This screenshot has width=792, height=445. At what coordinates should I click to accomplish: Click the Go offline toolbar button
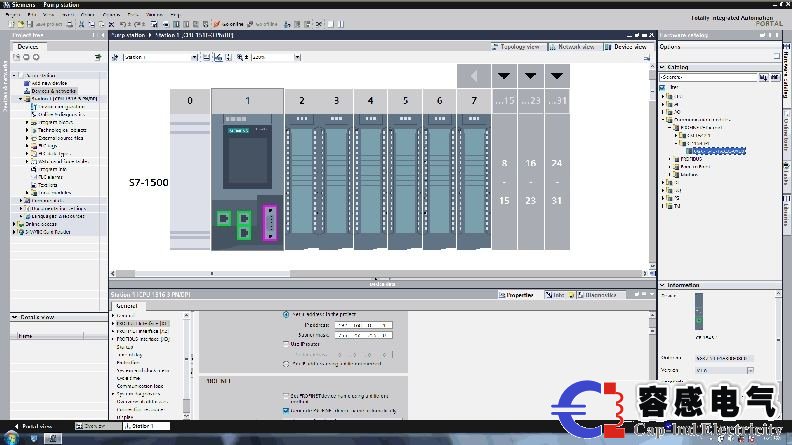pyautogui.click(x=263, y=24)
